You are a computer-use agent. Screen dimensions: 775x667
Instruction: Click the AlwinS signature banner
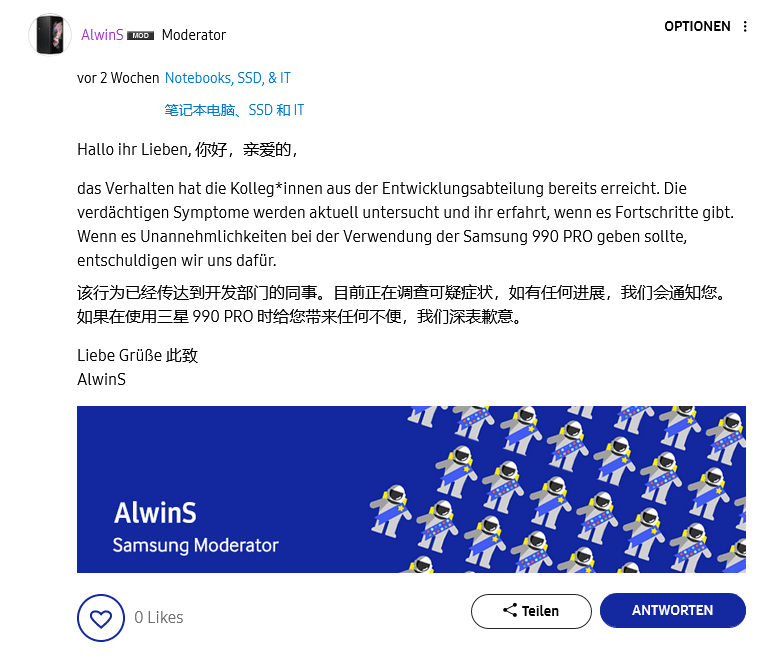click(x=411, y=489)
